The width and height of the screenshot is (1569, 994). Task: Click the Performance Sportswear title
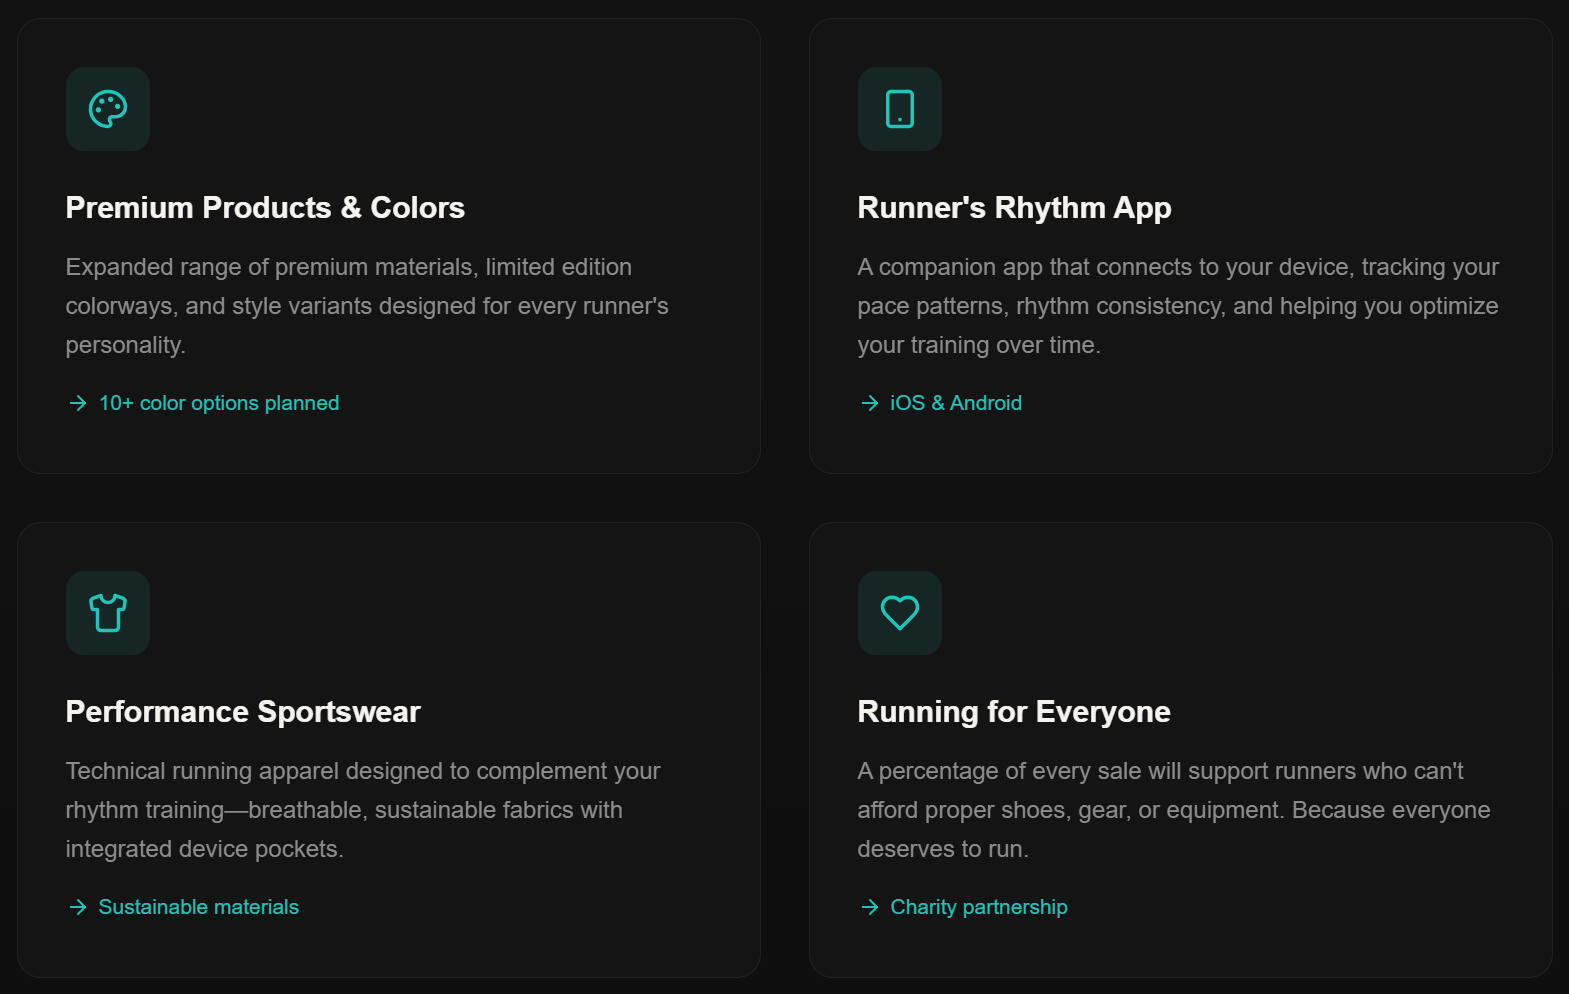tap(243, 712)
